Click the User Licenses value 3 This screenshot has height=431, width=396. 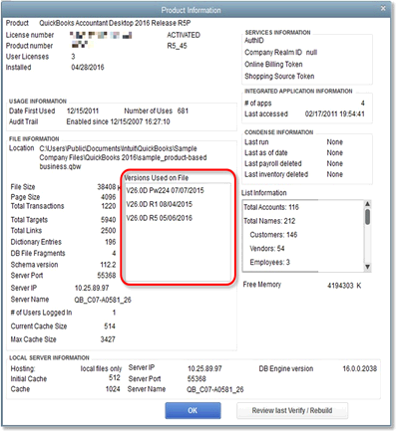pos(73,56)
